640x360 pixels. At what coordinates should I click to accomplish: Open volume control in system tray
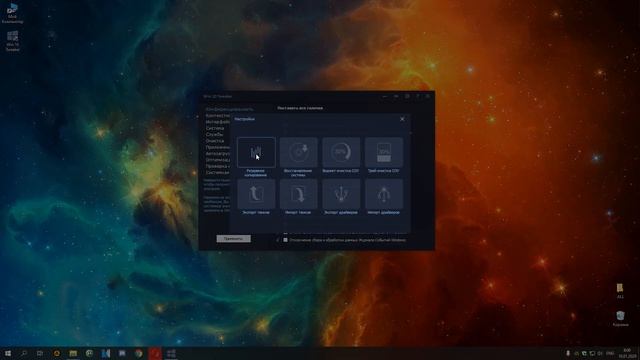pyautogui.click(x=600, y=353)
